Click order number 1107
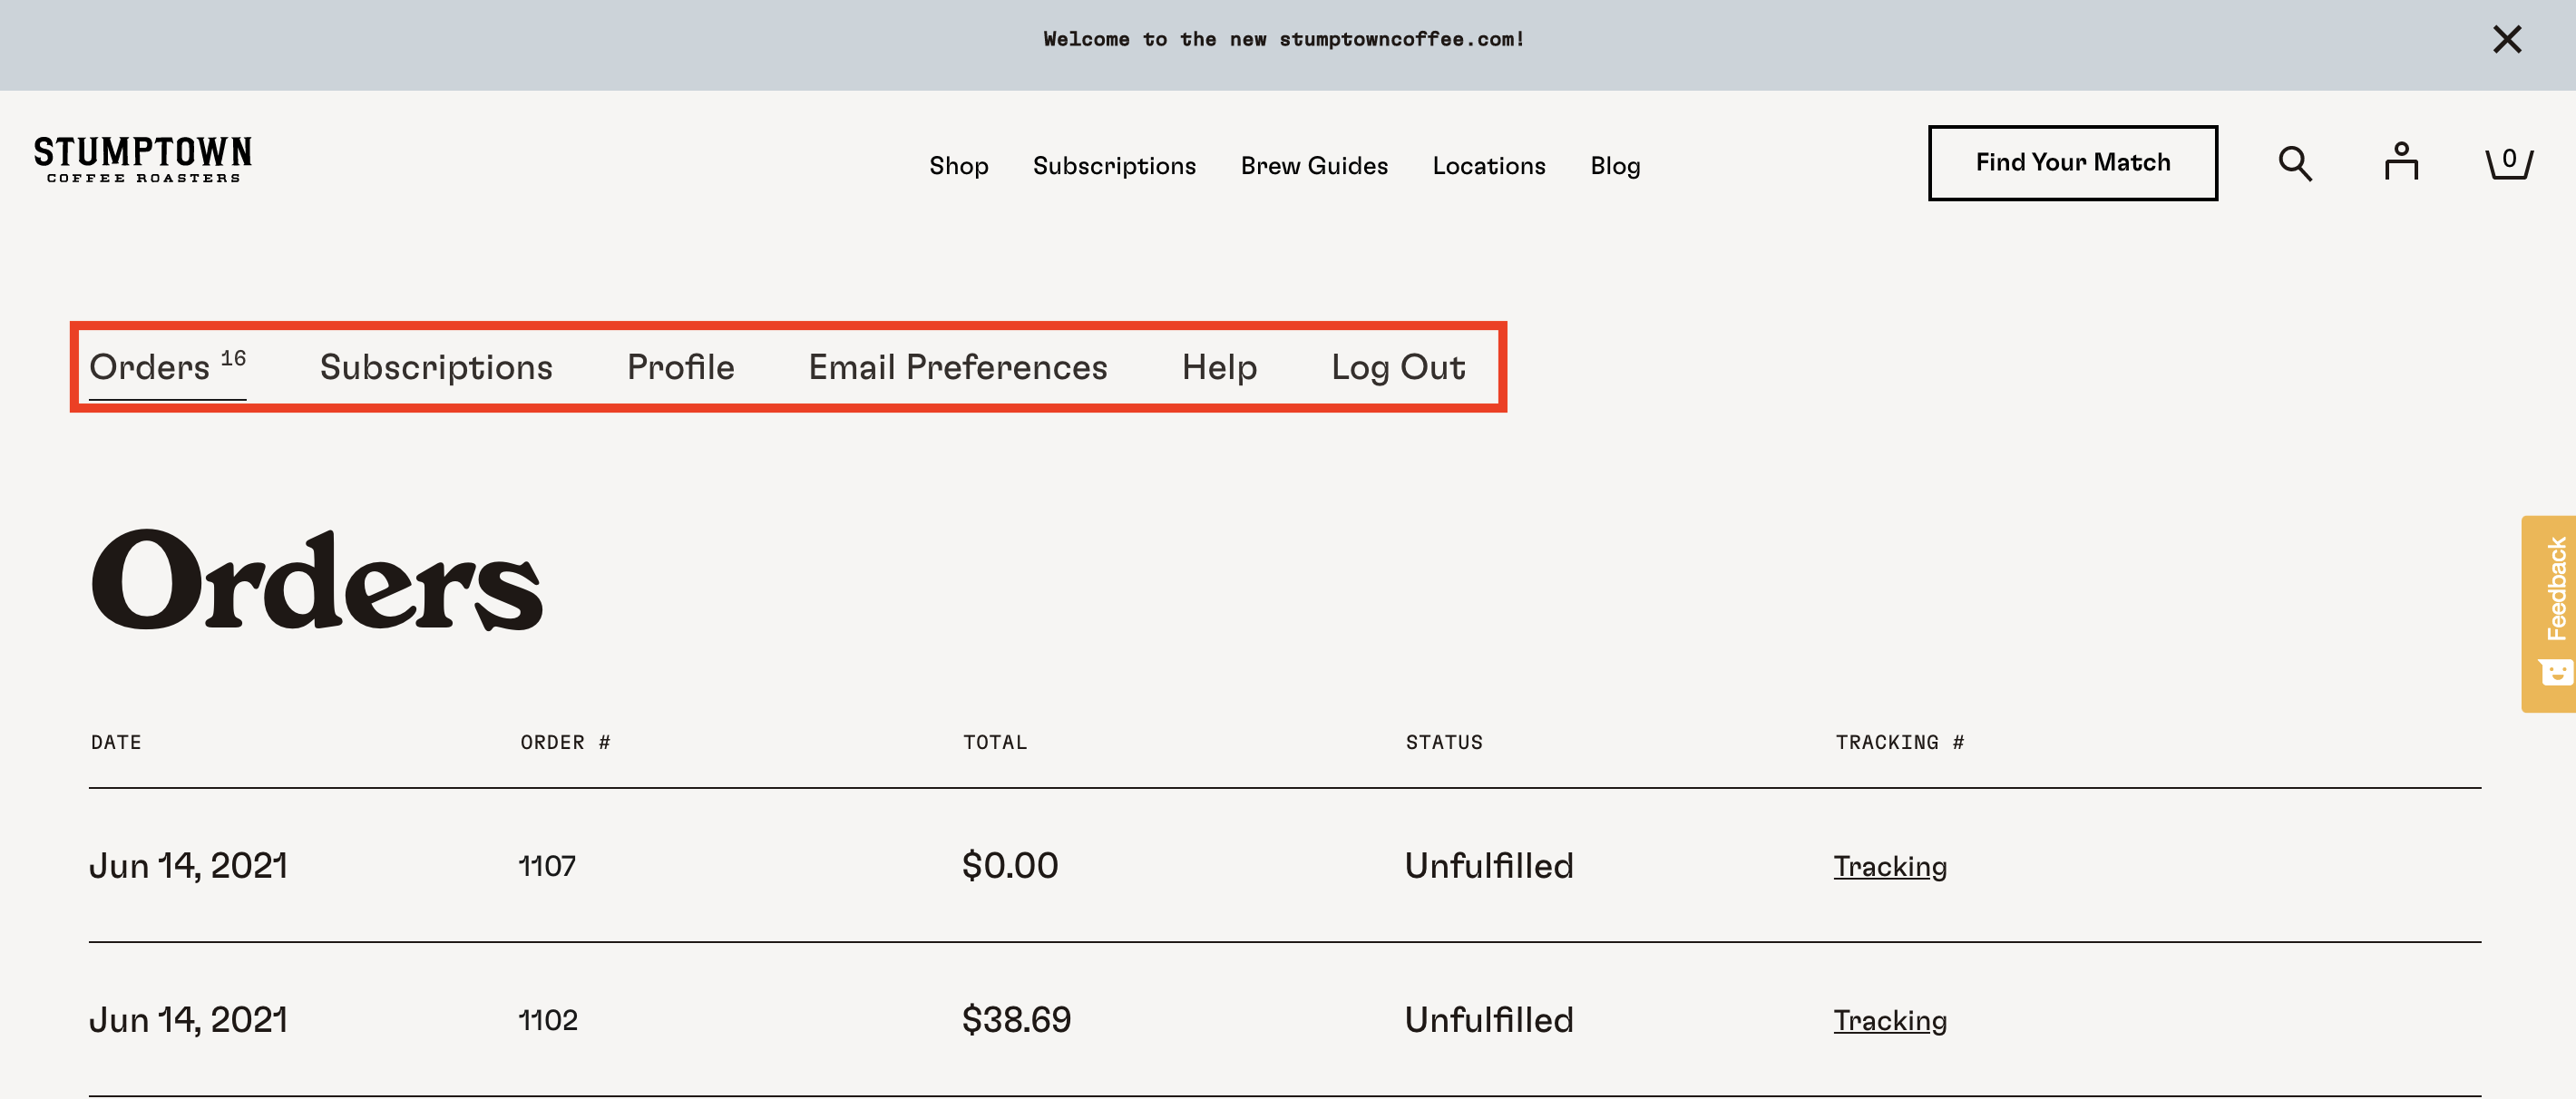2576x1099 pixels. click(547, 866)
